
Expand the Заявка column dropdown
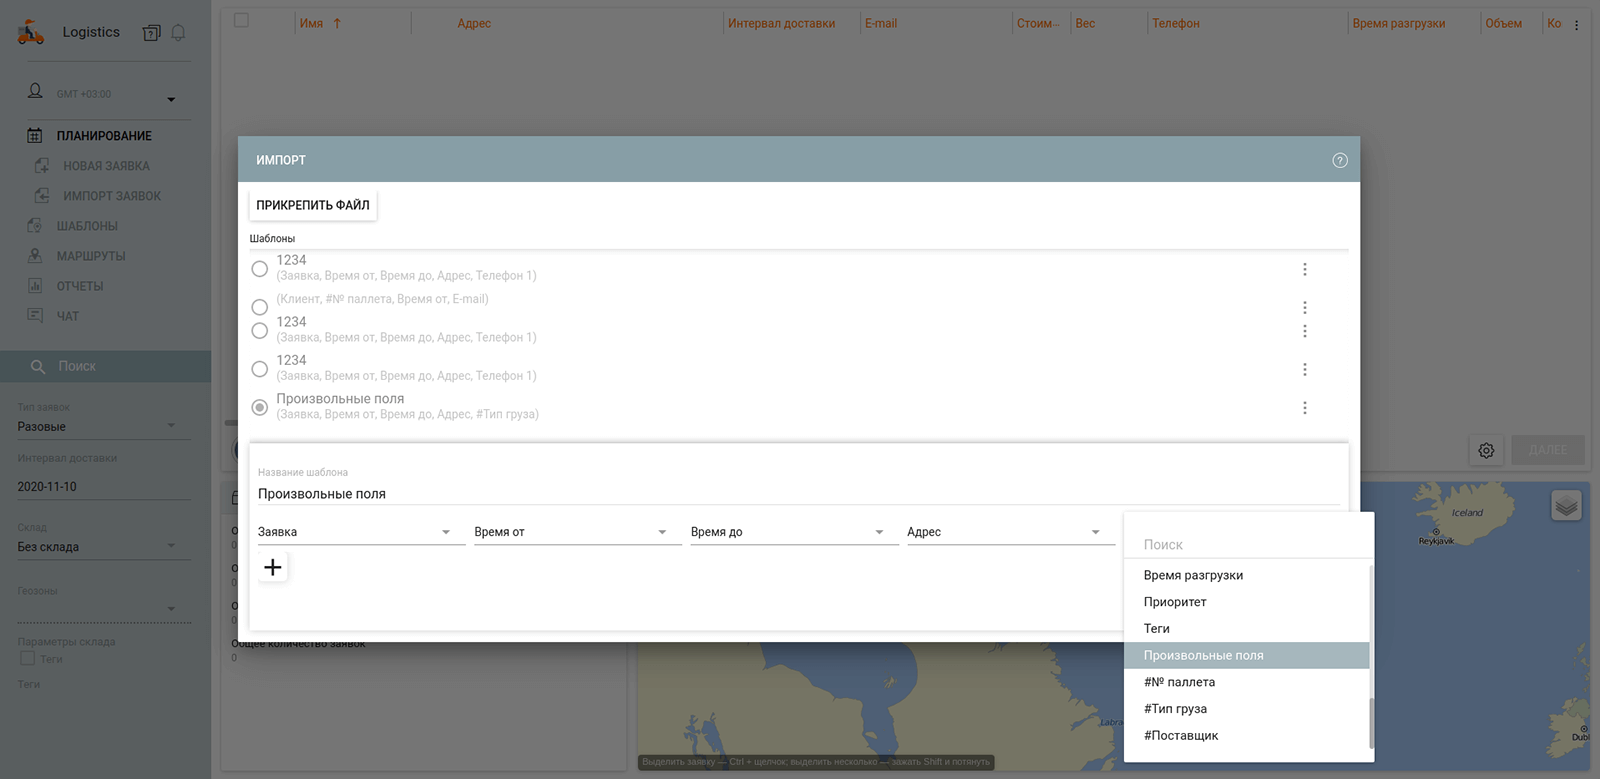coord(446,532)
